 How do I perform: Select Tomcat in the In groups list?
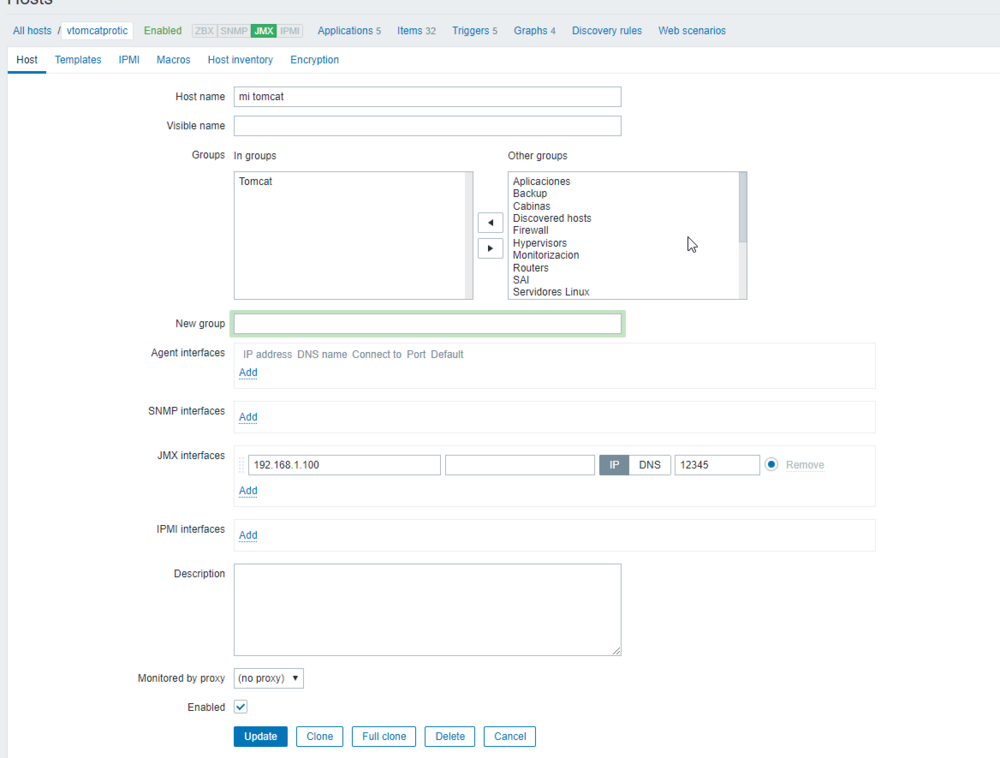(255, 182)
